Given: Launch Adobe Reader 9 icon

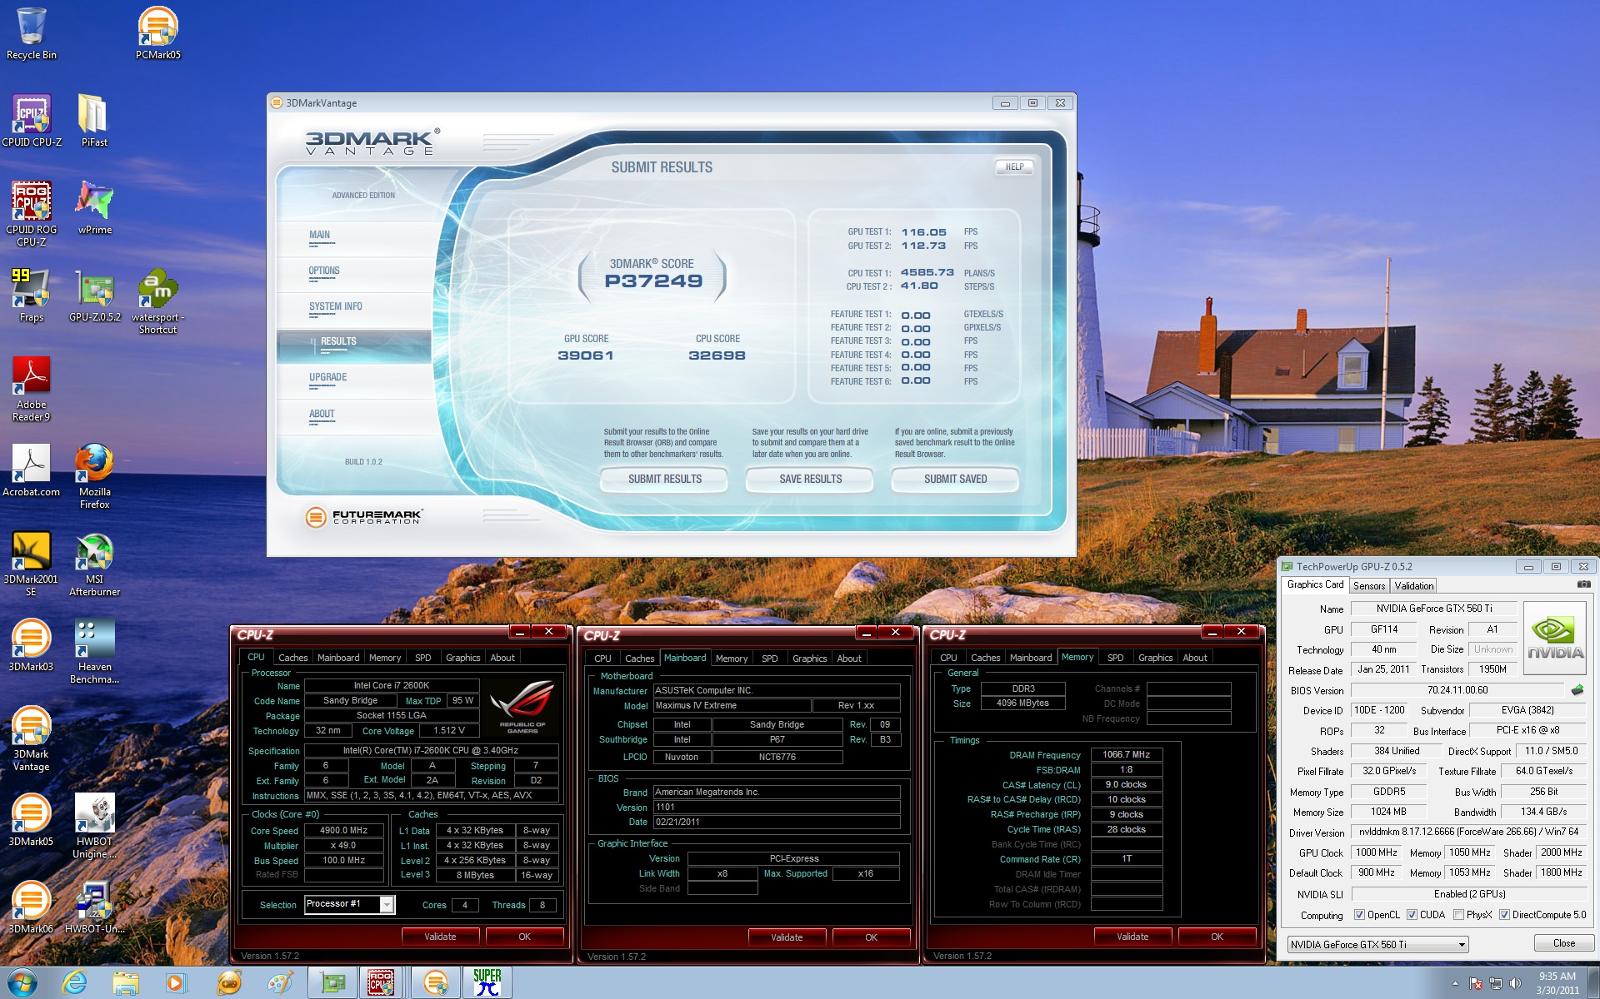Looking at the screenshot, I should (x=31, y=389).
